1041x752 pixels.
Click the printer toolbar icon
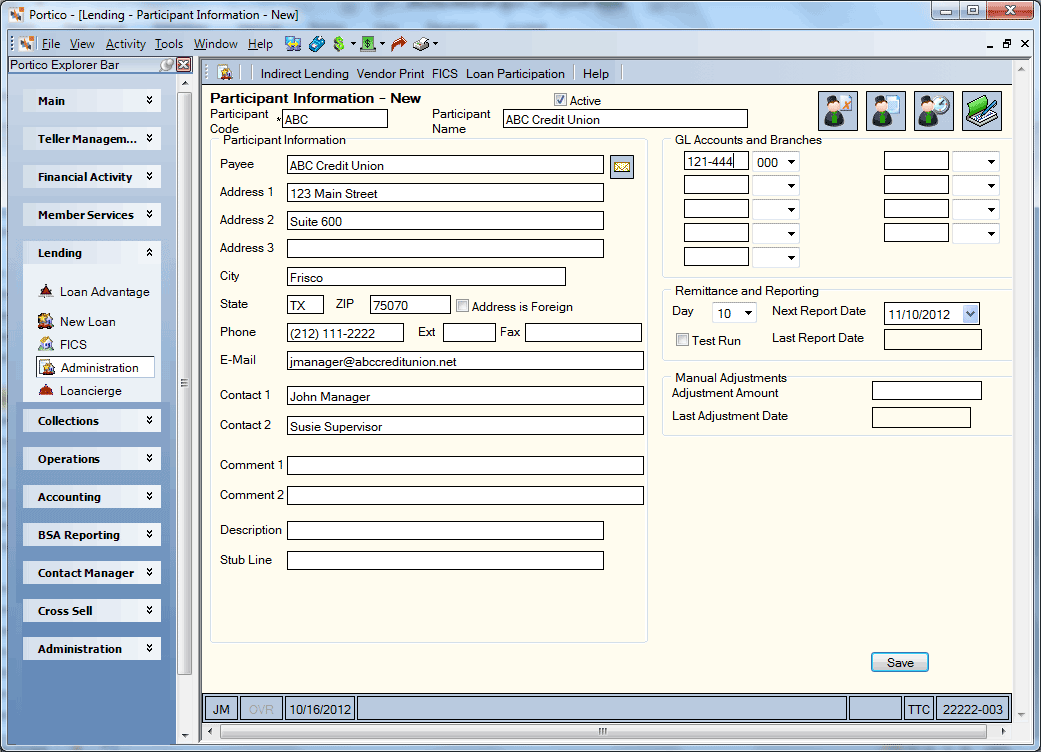pyautogui.click(x=421, y=44)
